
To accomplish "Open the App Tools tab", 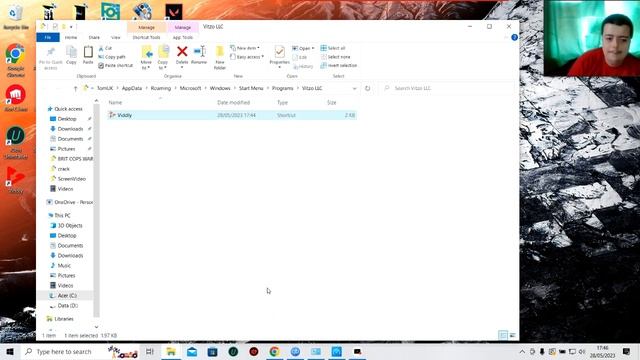I will point(182,38).
